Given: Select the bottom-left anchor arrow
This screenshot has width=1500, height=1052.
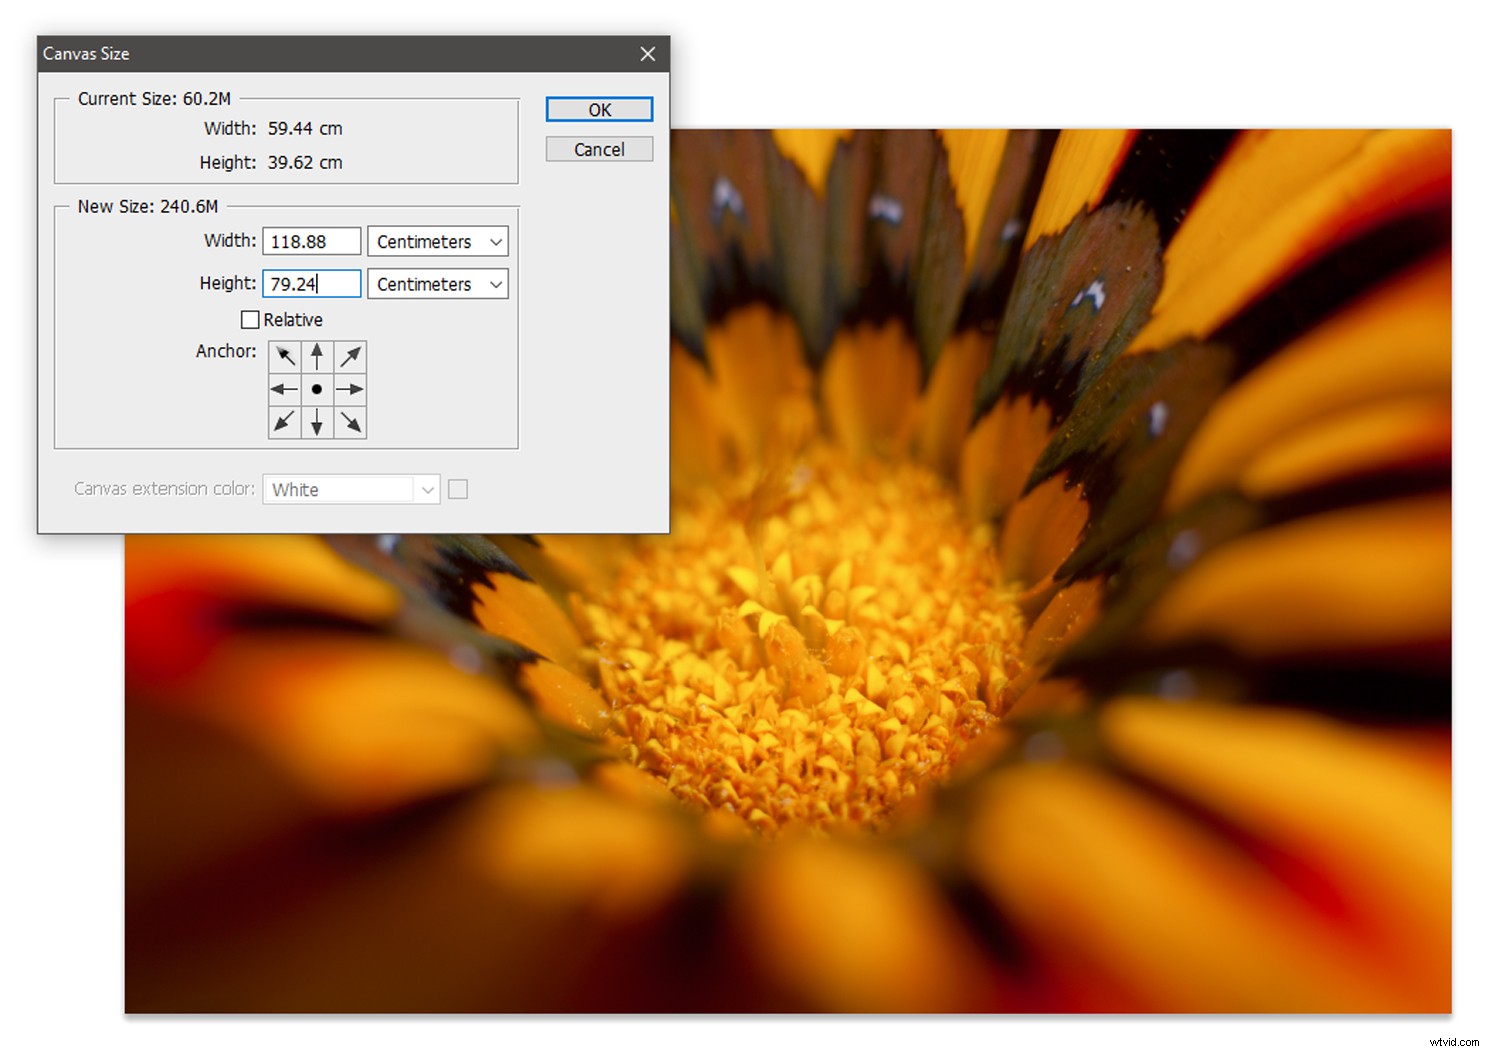Looking at the screenshot, I should (x=284, y=422).
